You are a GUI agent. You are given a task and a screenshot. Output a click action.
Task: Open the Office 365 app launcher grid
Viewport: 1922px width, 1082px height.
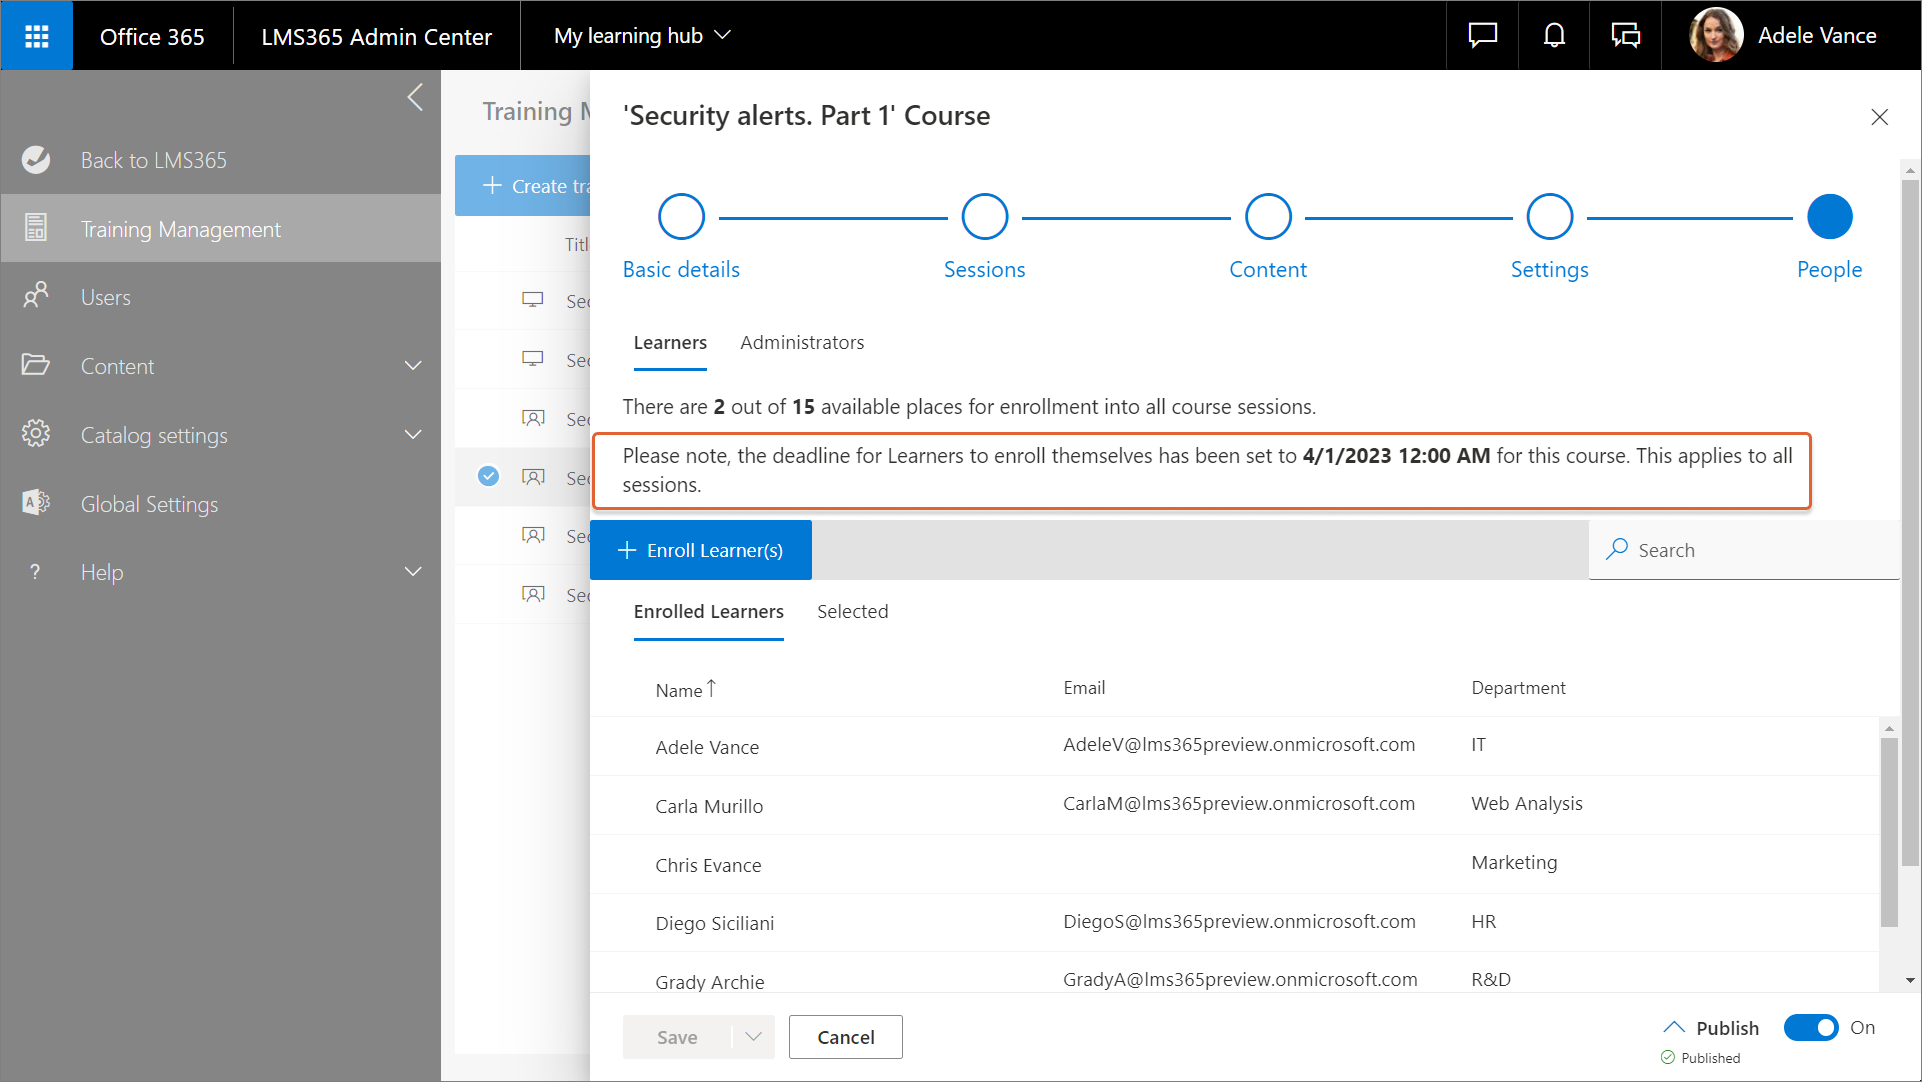(37, 36)
